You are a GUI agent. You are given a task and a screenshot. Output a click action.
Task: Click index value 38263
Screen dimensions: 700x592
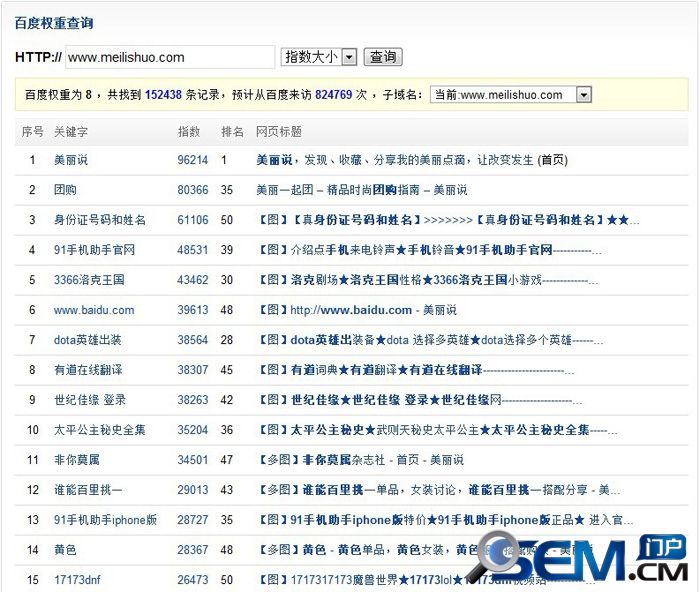point(193,400)
